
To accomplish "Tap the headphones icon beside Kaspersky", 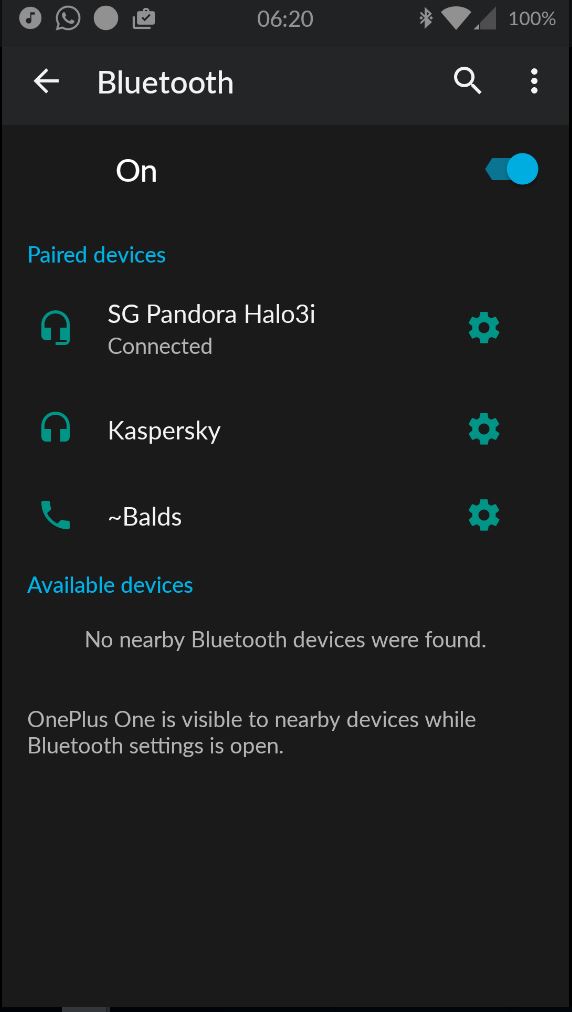I will [x=56, y=429].
